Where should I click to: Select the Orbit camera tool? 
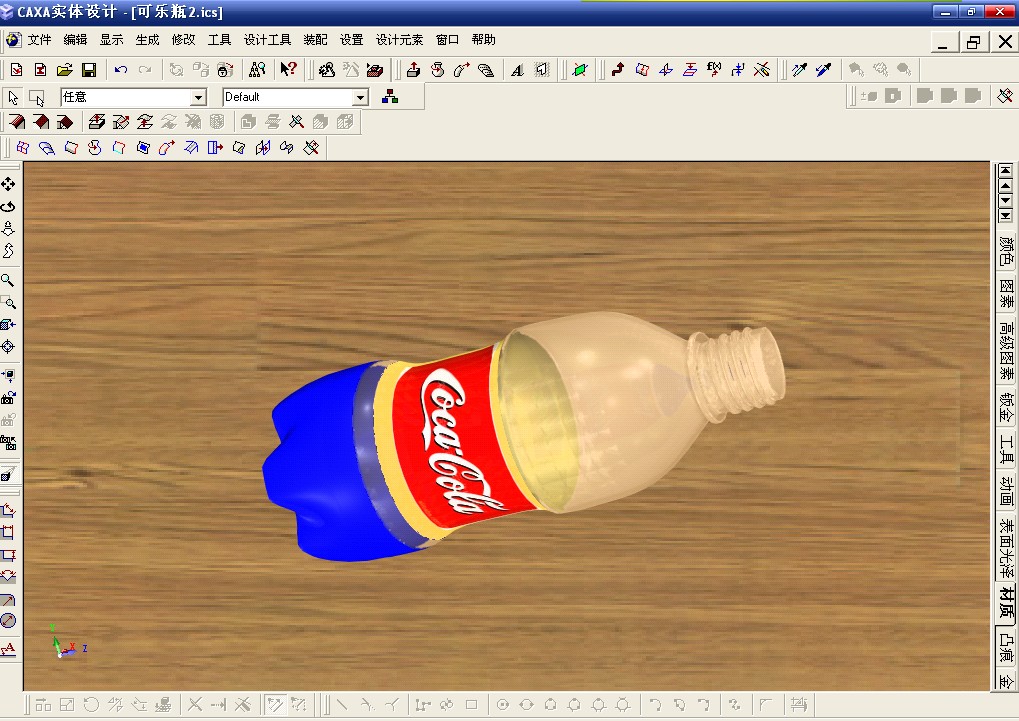(x=8, y=207)
